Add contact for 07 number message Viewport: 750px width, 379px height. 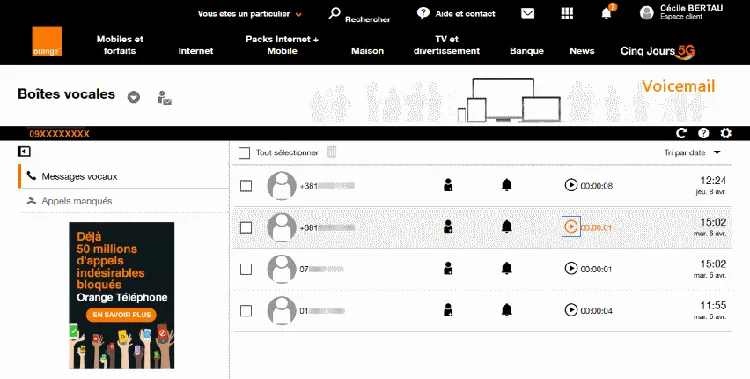point(448,268)
